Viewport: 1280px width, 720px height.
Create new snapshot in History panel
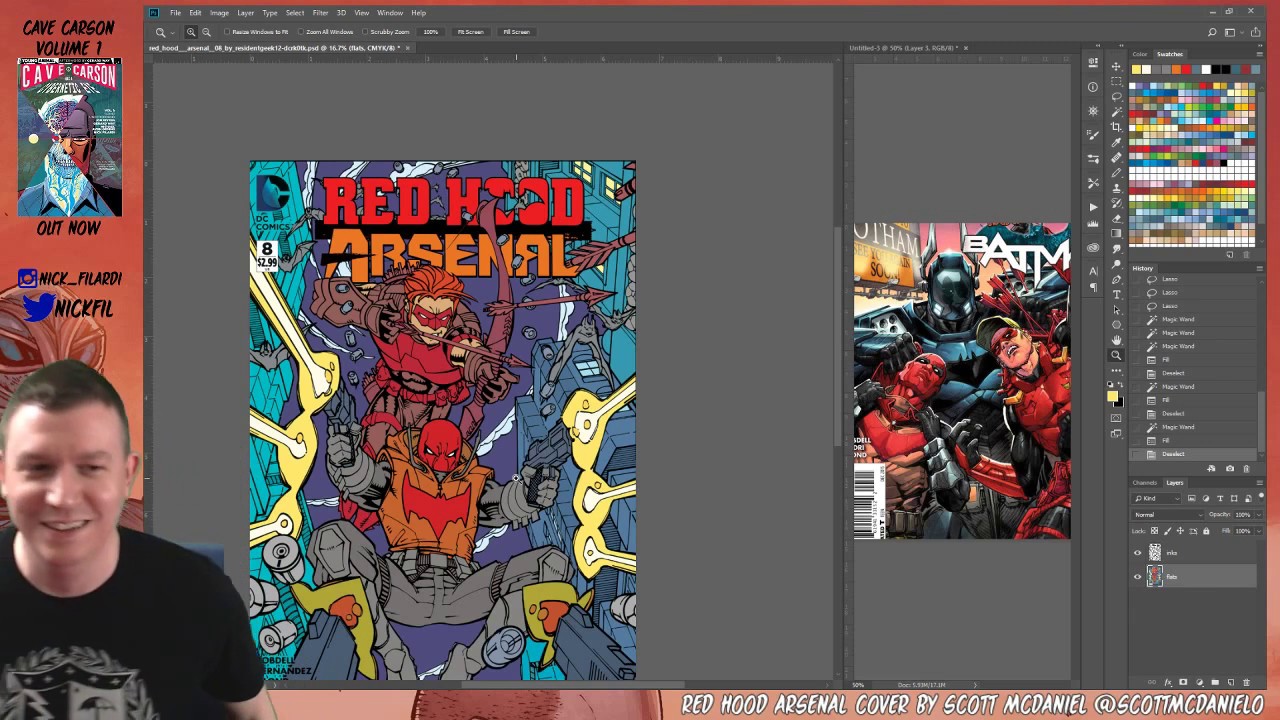1230,469
